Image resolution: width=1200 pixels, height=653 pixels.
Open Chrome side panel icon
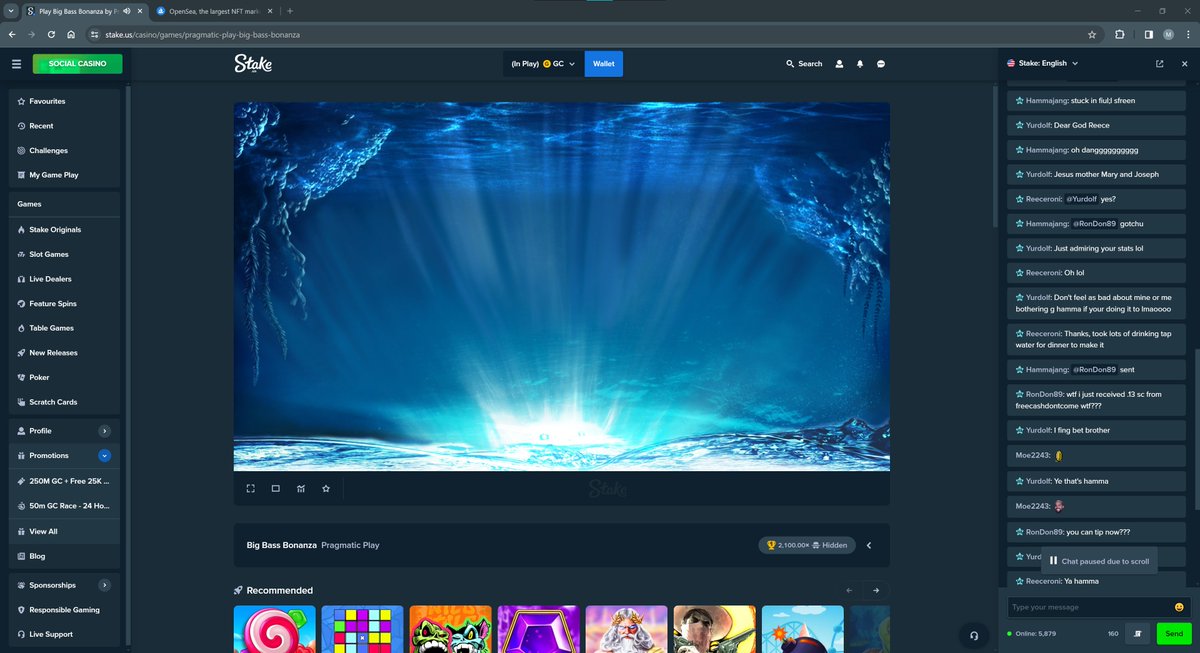point(1149,34)
